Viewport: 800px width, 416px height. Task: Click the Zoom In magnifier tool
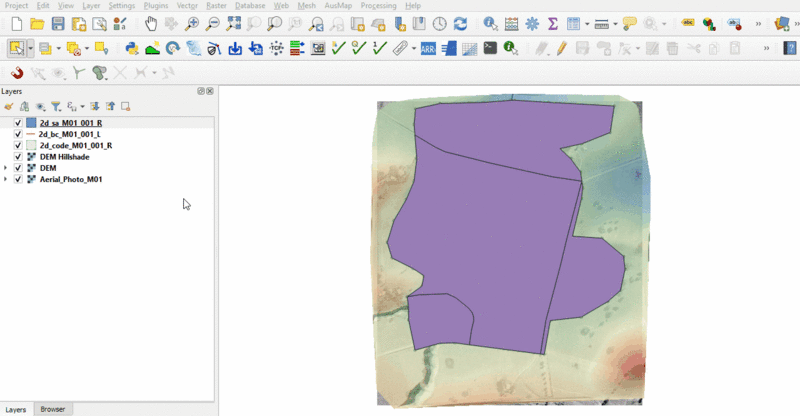[x=193, y=23]
